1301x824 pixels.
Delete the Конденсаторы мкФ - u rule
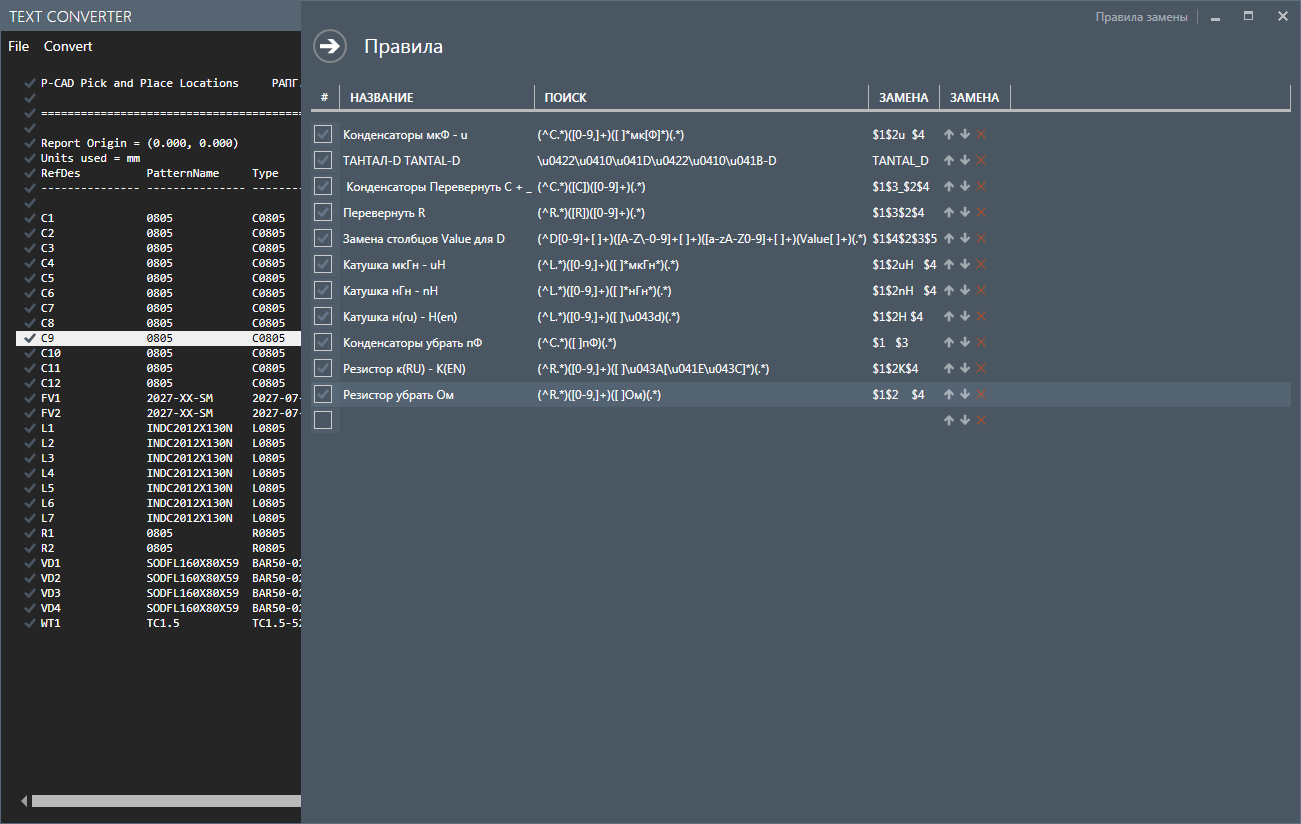pyautogui.click(x=981, y=134)
